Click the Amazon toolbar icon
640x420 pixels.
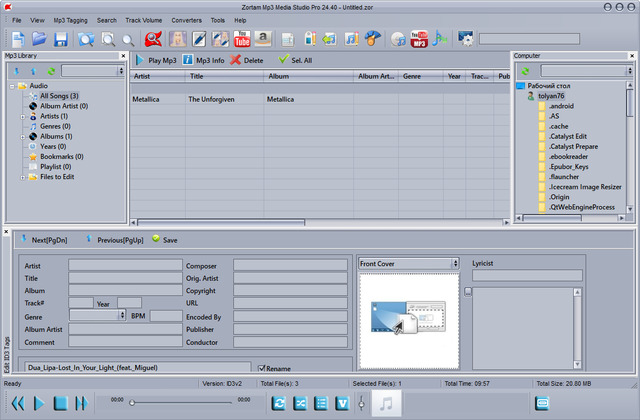pyautogui.click(x=263, y=39)
